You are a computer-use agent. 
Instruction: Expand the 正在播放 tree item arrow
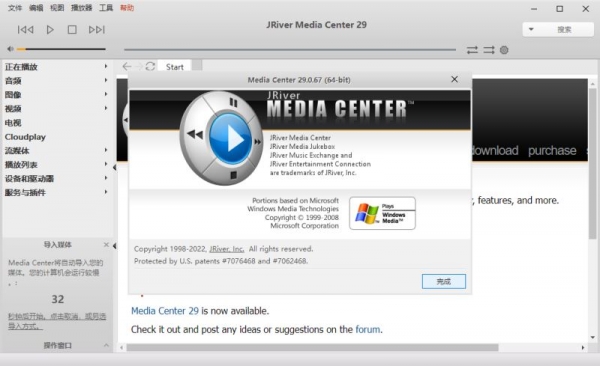pyautogui.click(x=106, y=66)
